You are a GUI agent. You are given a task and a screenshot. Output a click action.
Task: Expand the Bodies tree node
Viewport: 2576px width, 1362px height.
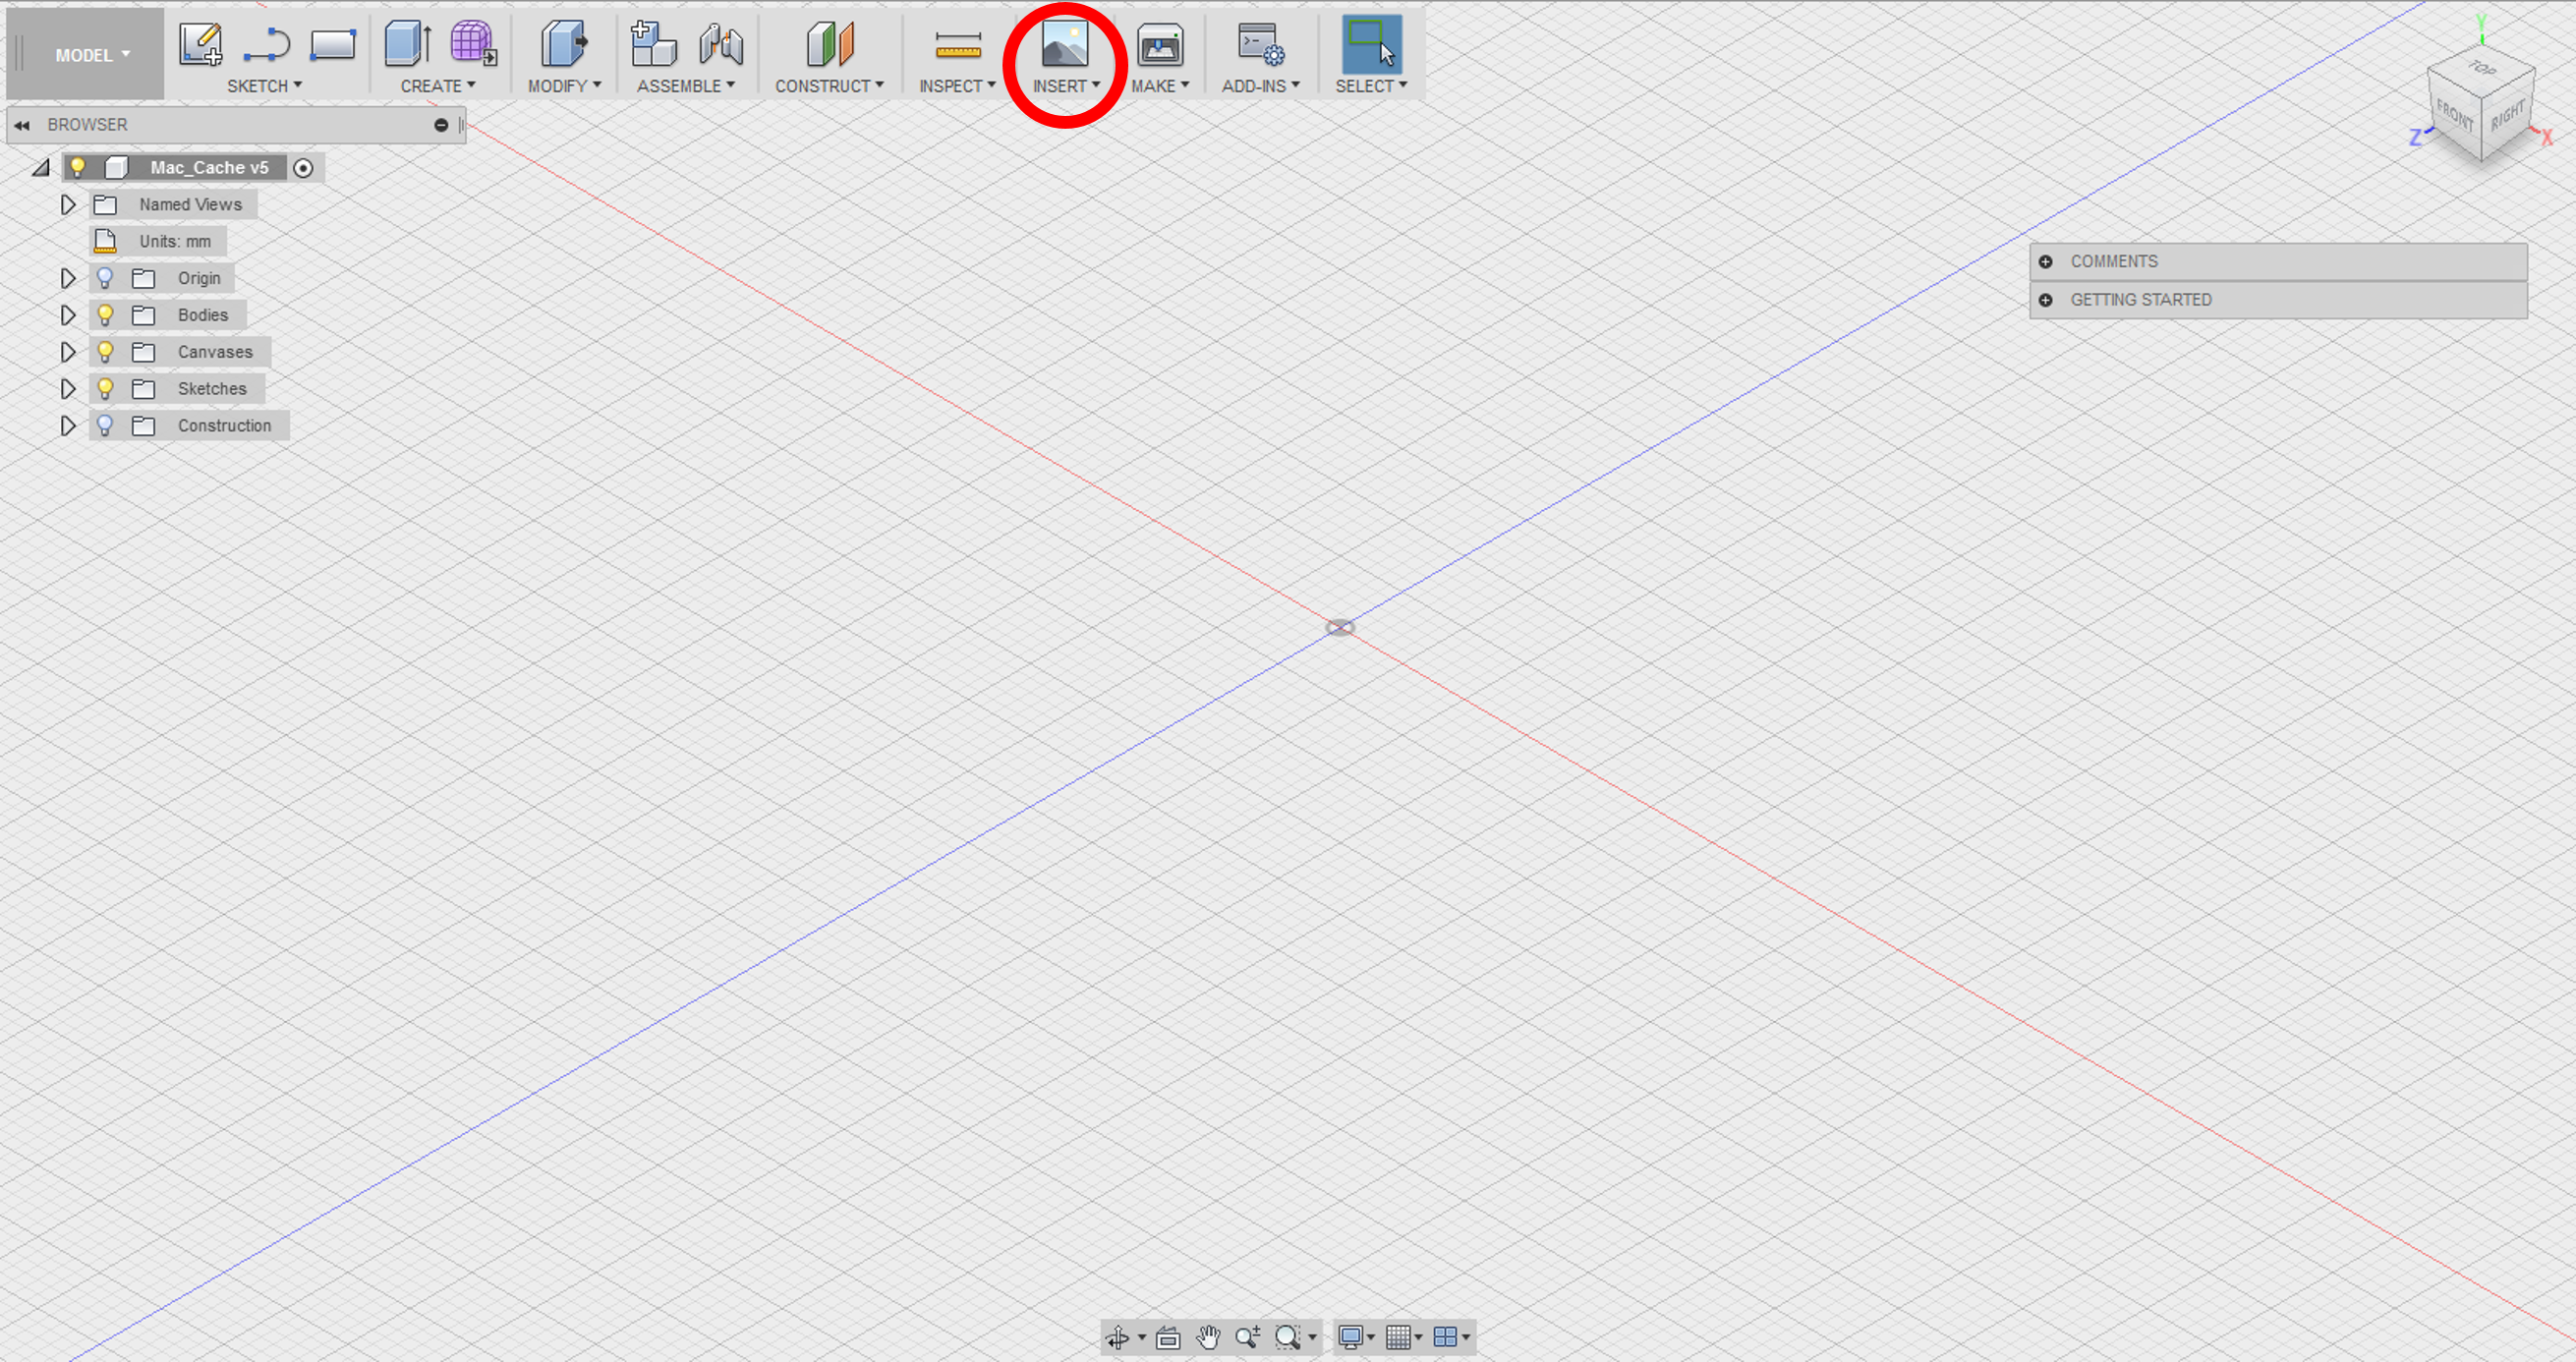coord(67,315)
